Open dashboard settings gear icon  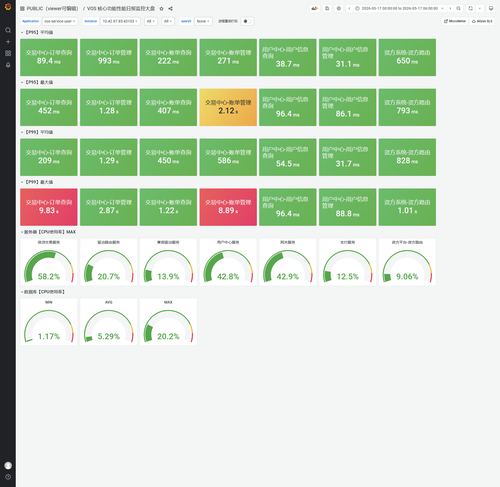[x=339, y=8]
